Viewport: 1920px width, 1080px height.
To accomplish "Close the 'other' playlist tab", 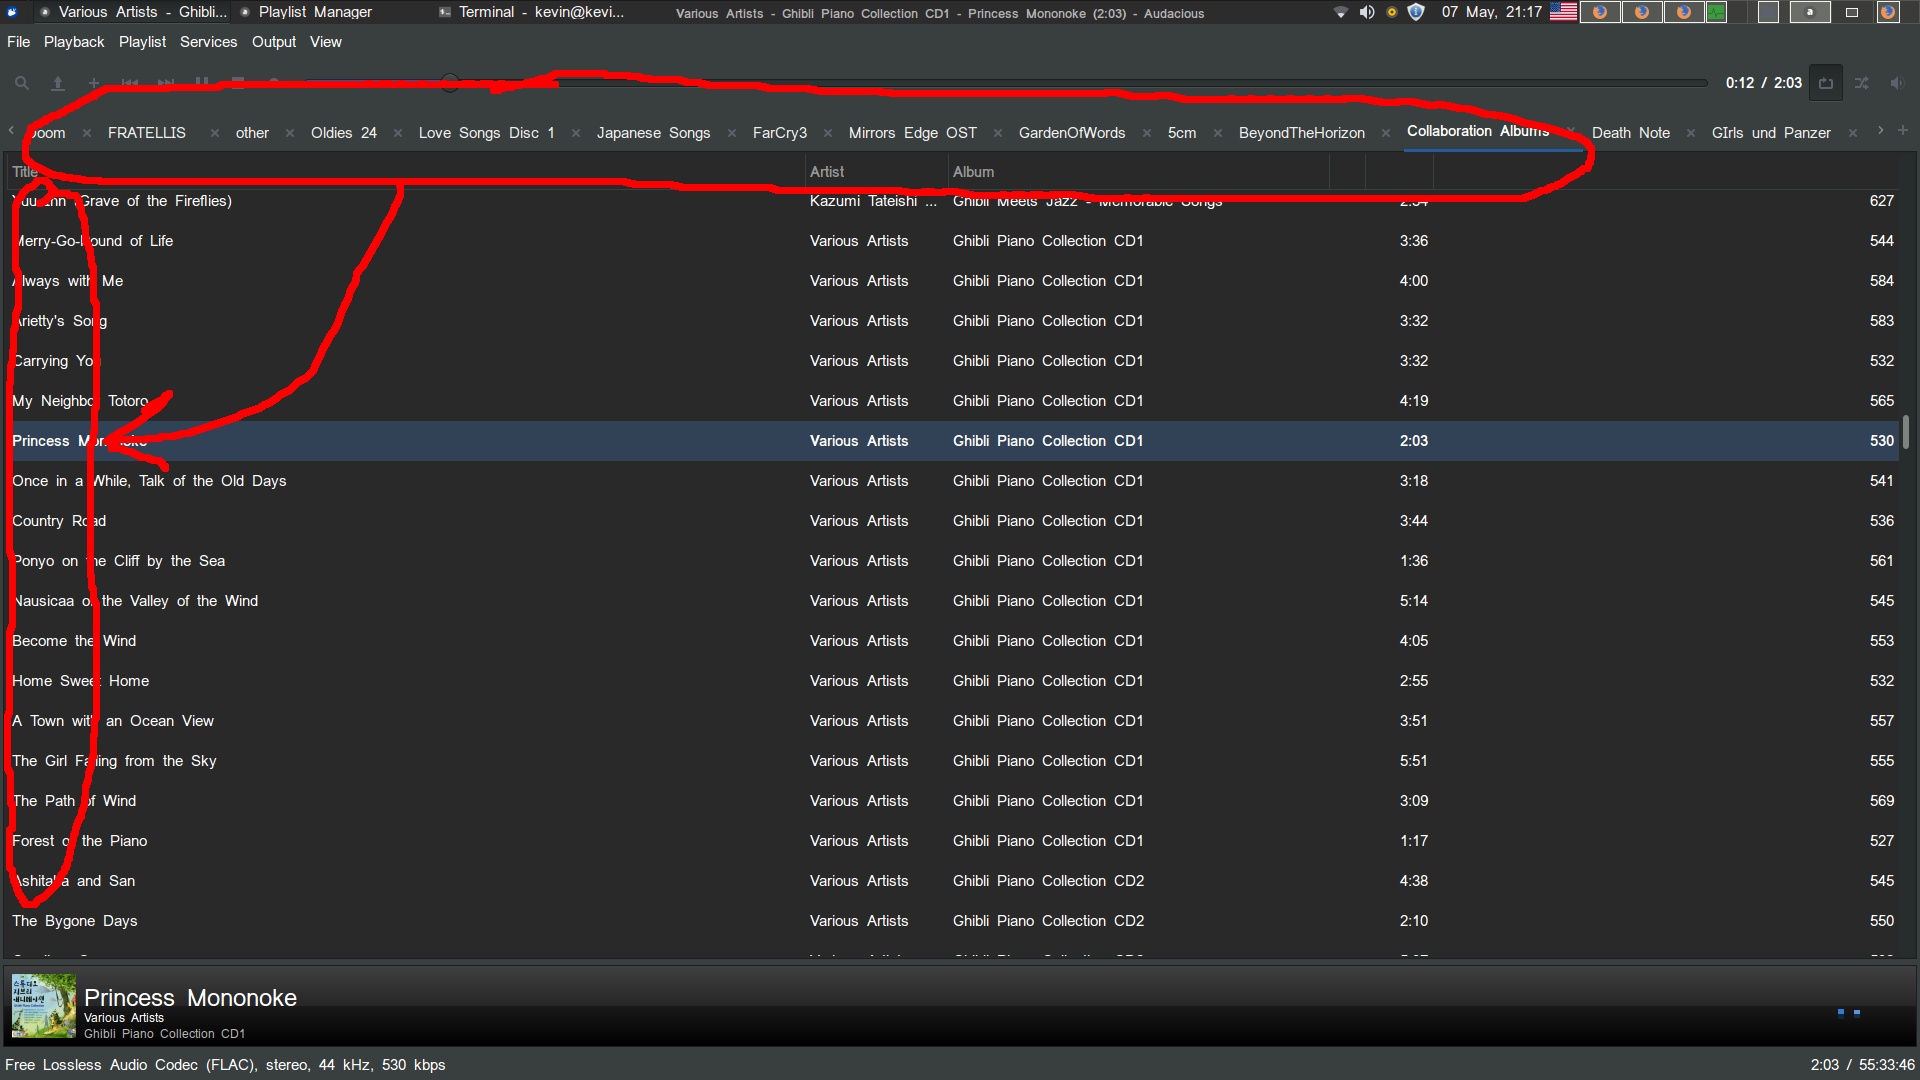I will (290, 133).
